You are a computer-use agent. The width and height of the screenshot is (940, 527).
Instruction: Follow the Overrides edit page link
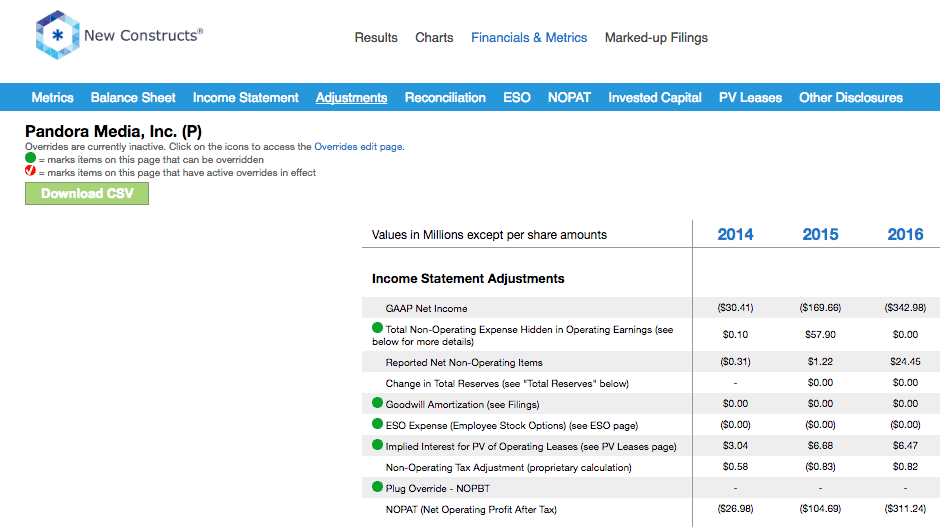point(358,146)
